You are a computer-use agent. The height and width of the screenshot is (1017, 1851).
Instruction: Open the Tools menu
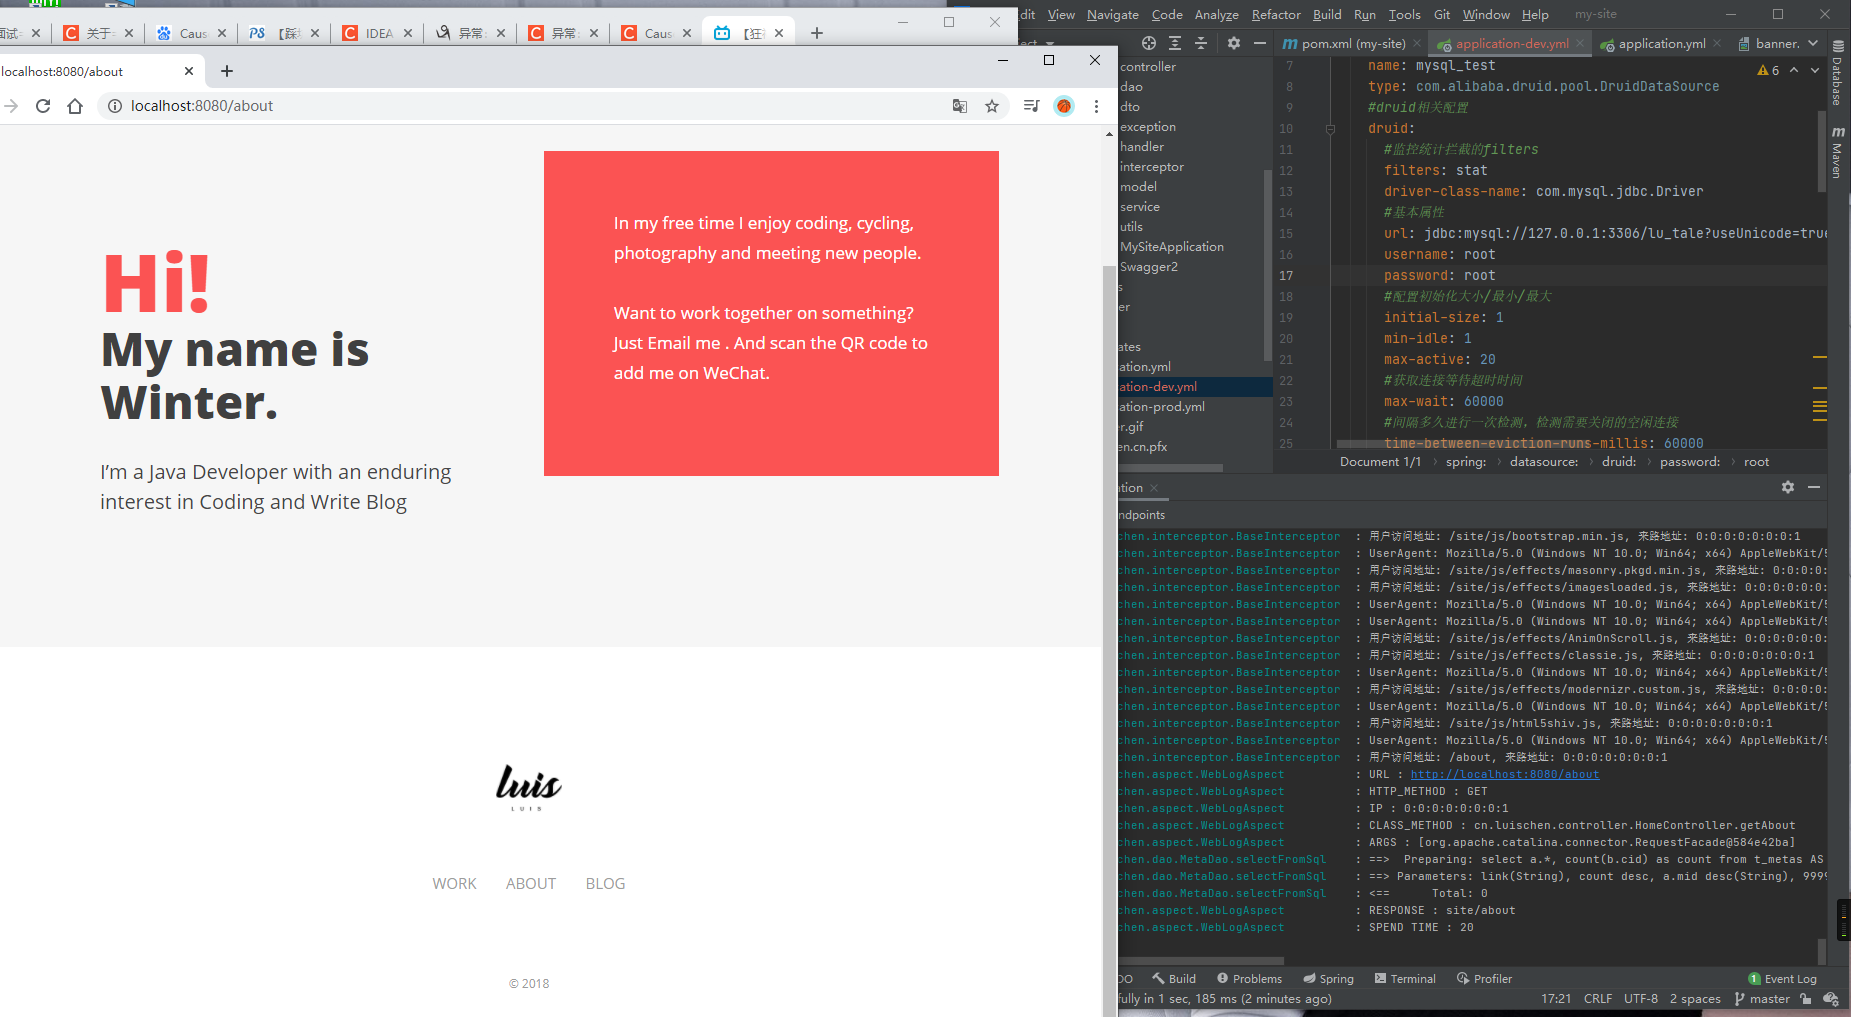tap(1404, 15)
